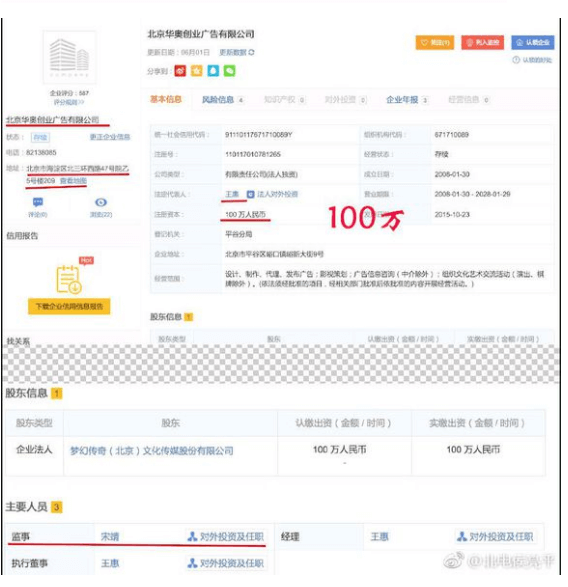Image resolution: width=568 pixels, height=587 pixels.
Task: Share page via the yellow star Qzone icon
Action: coord(197,71)
